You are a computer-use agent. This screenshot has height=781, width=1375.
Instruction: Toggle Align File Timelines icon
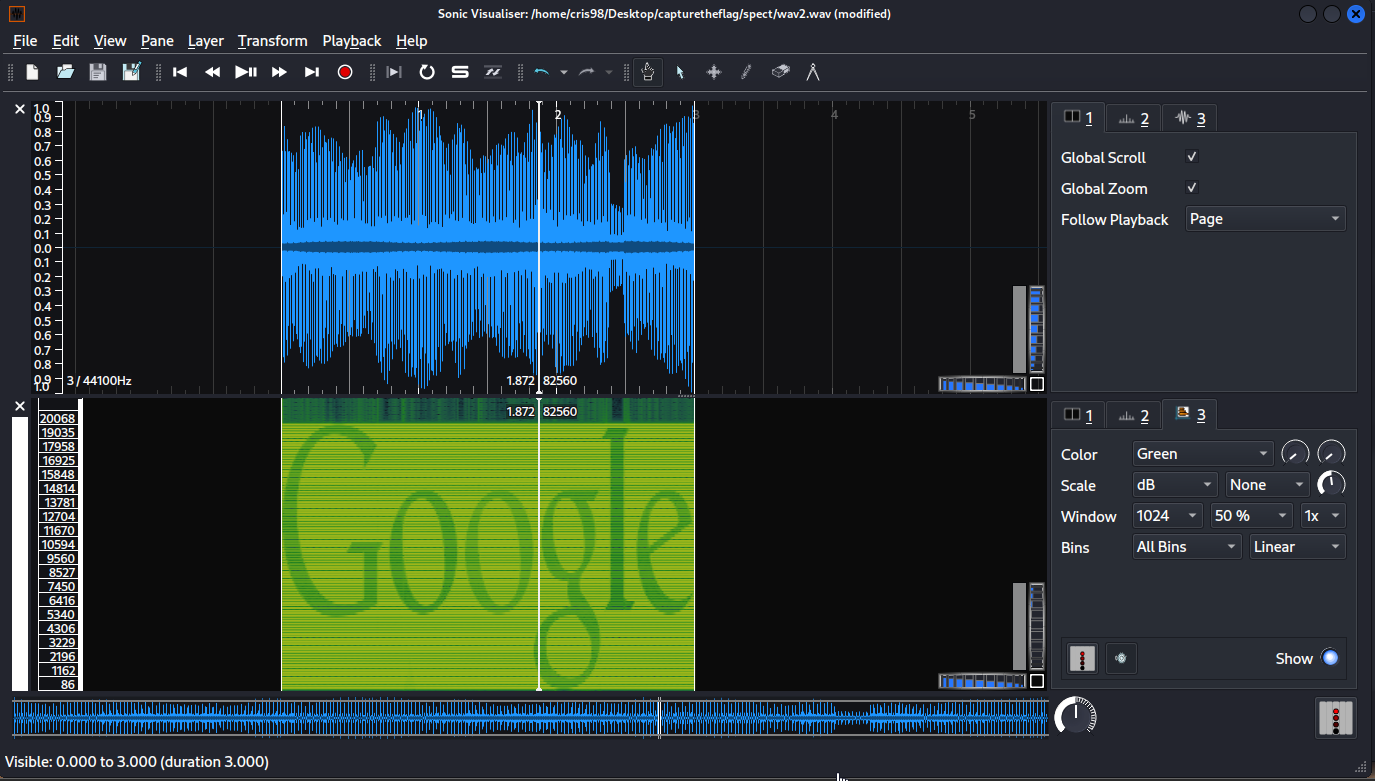click(x=492, y=72)
